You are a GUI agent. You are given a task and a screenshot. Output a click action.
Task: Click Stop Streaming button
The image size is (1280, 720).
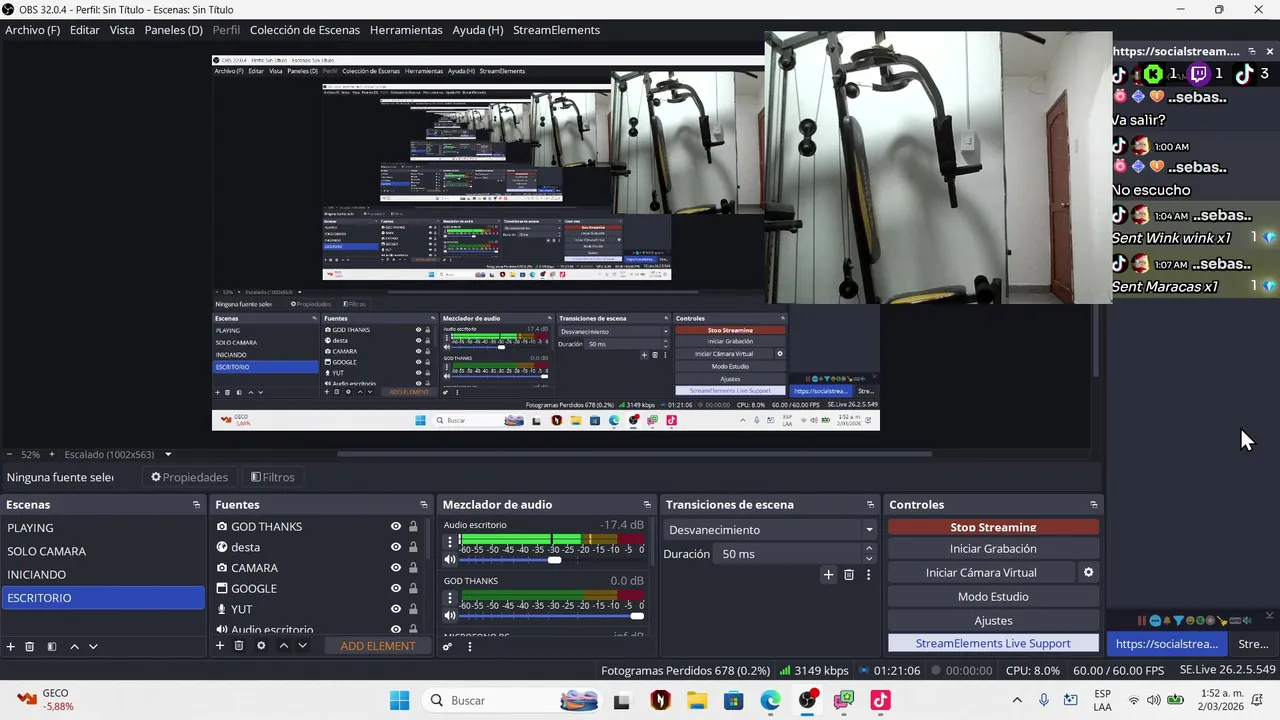(x=993, y=527)
